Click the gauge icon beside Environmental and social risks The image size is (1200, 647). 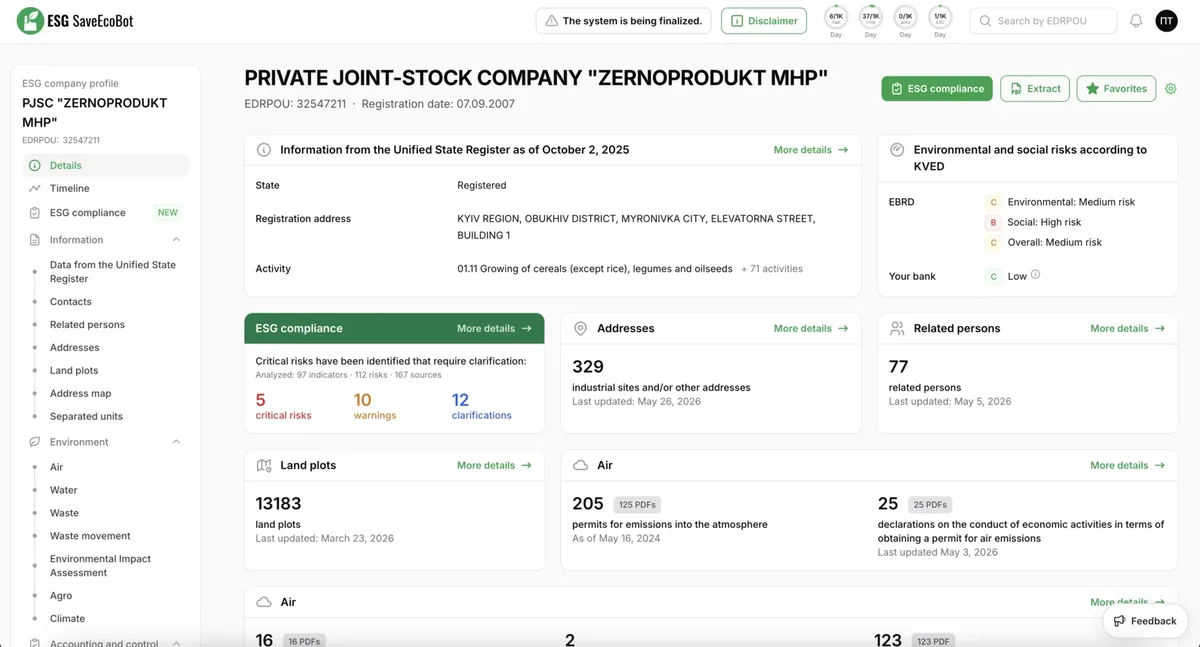[897, 150]
